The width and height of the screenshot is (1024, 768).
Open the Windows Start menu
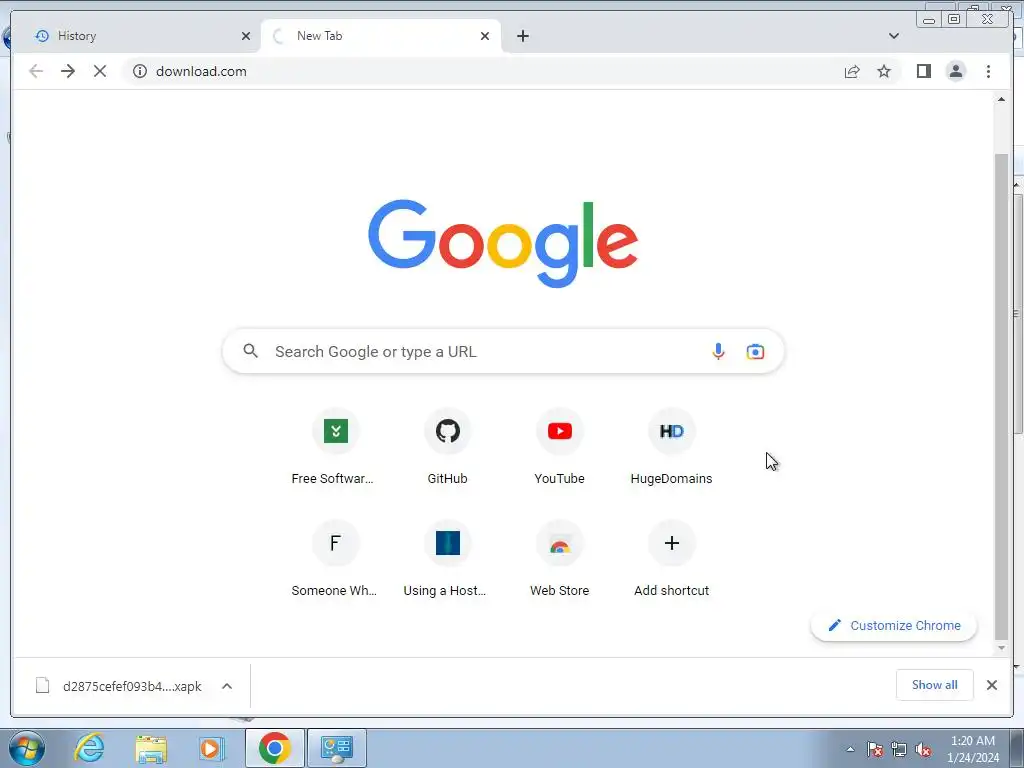(x=27, y=748)
